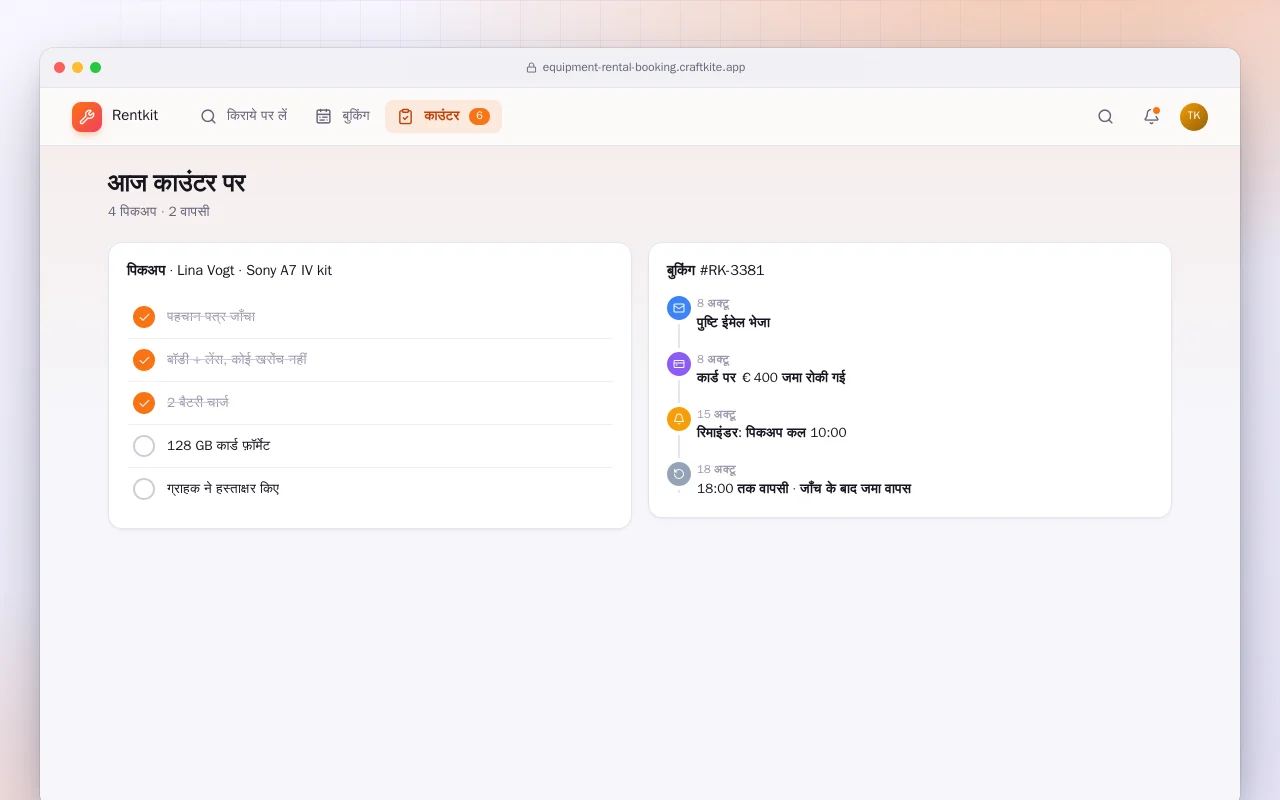
Task: Click the lock icon in the address bar
Action: 532,68
